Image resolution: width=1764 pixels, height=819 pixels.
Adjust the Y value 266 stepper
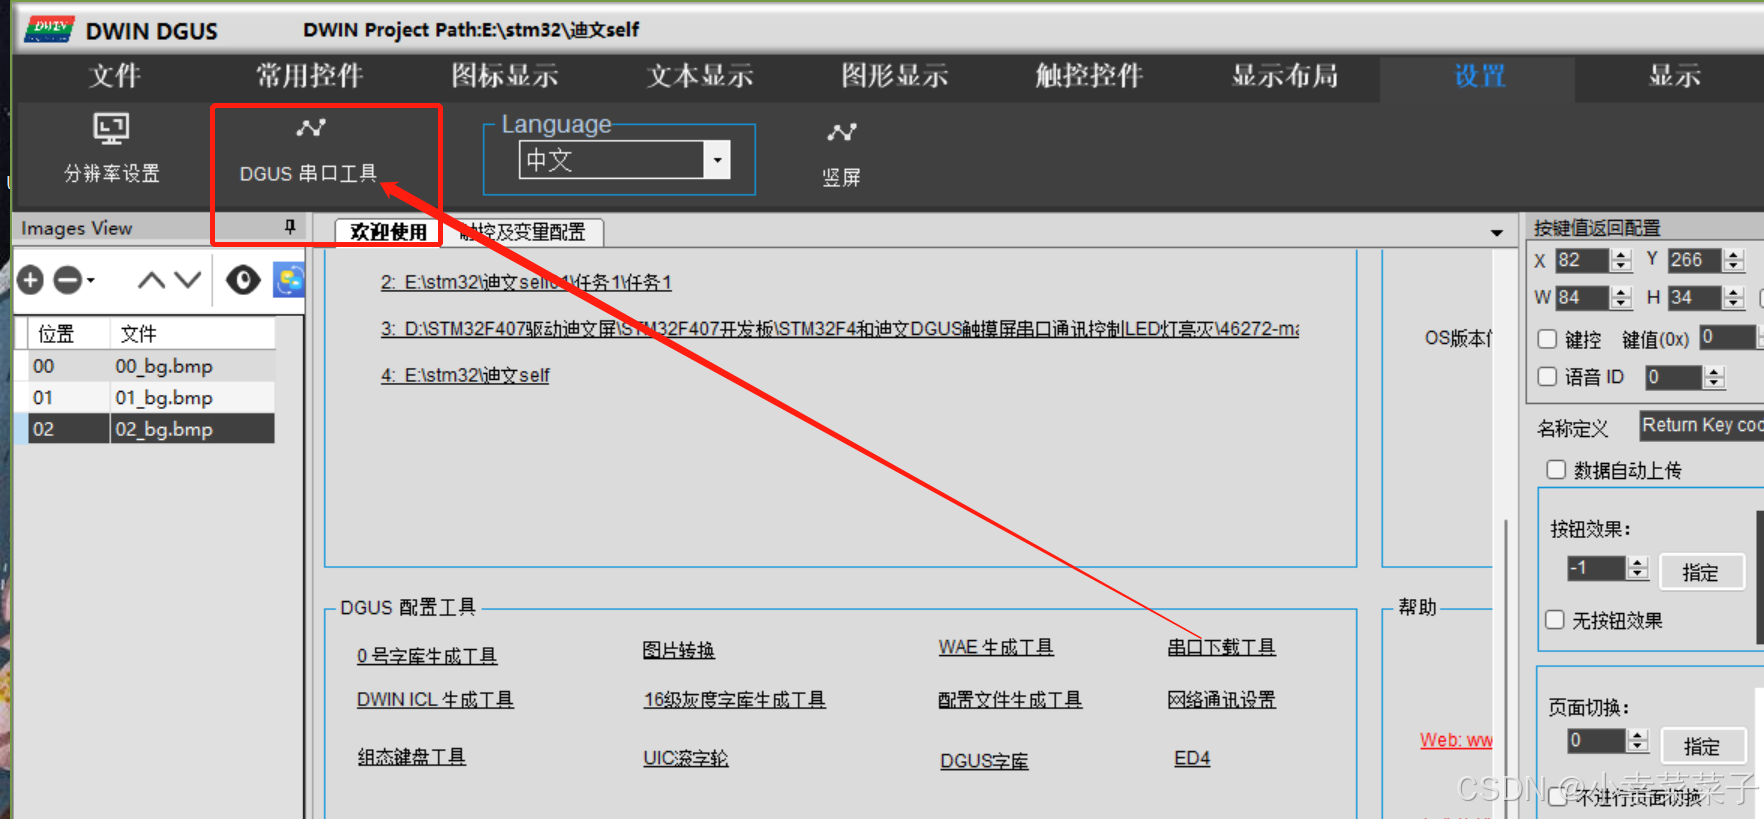1734,260
